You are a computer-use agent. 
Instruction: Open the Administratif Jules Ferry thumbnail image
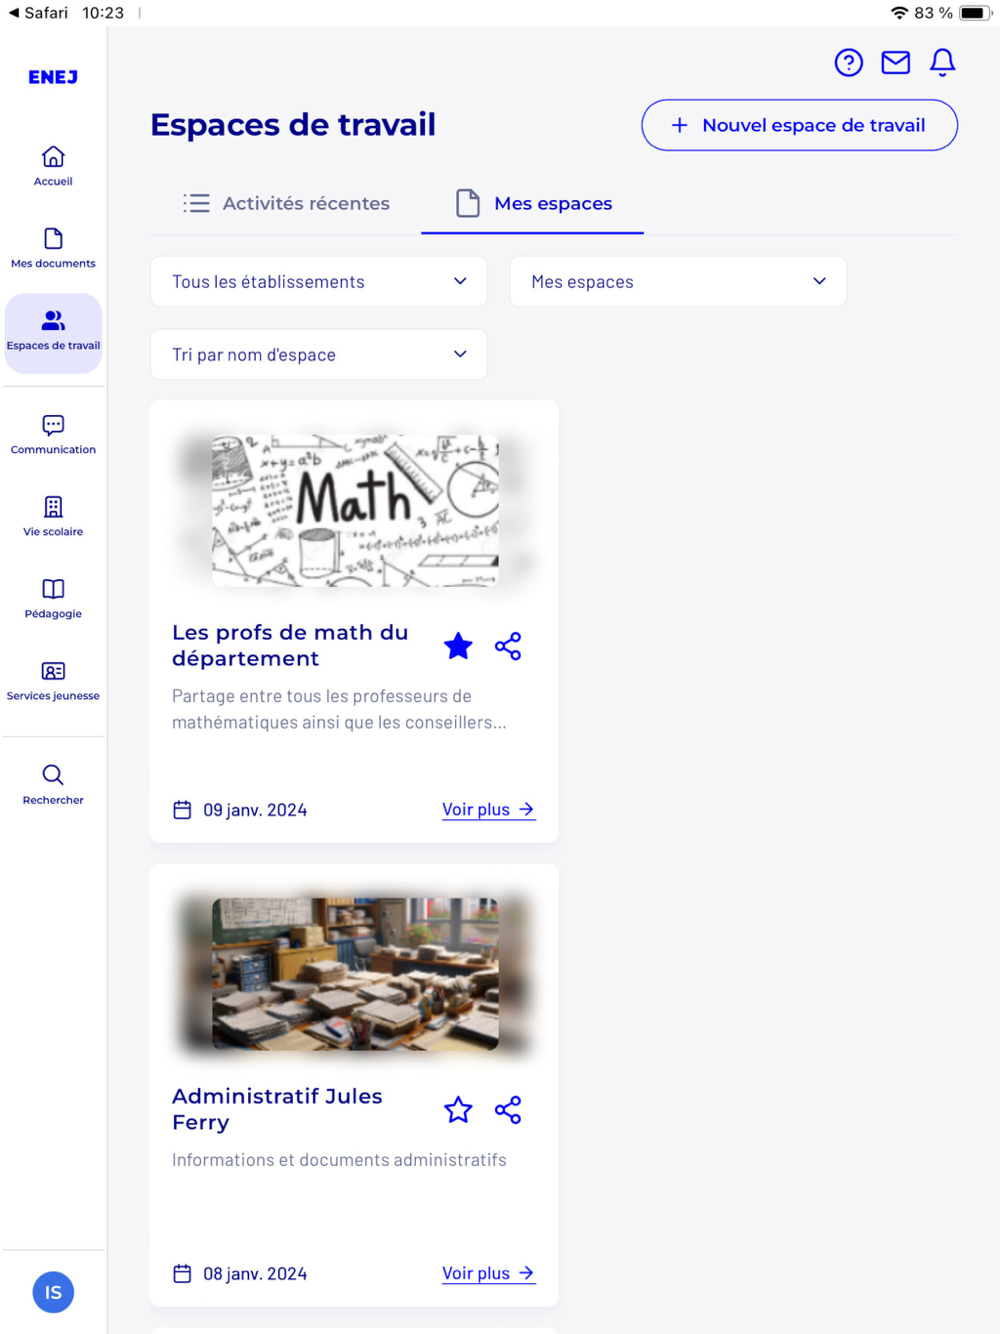pyautogui.click(x=355, y=974)
